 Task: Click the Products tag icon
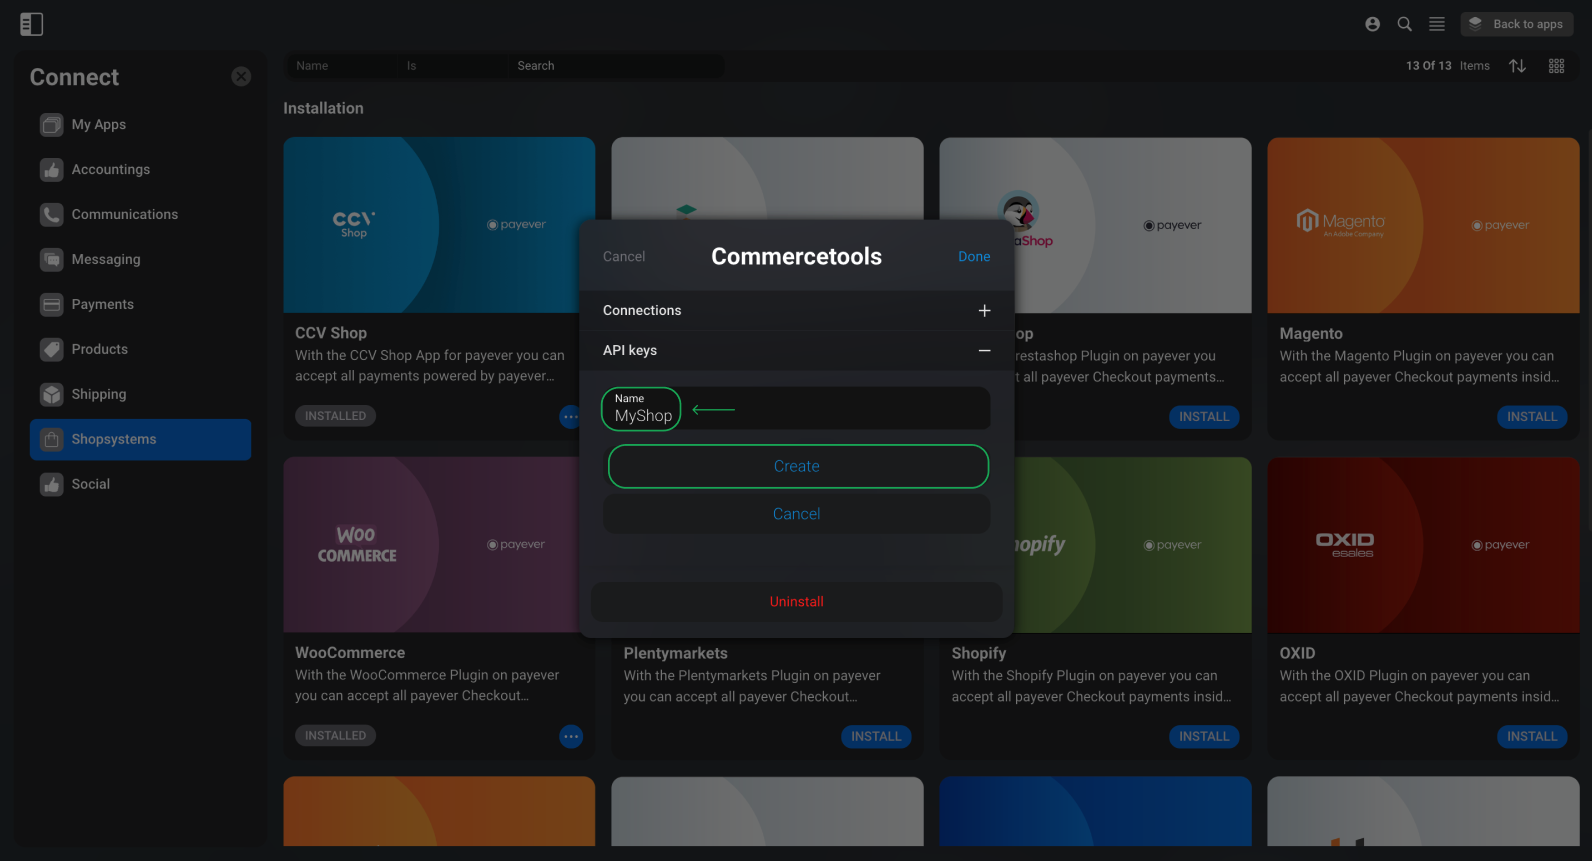[x=51, y=350]
